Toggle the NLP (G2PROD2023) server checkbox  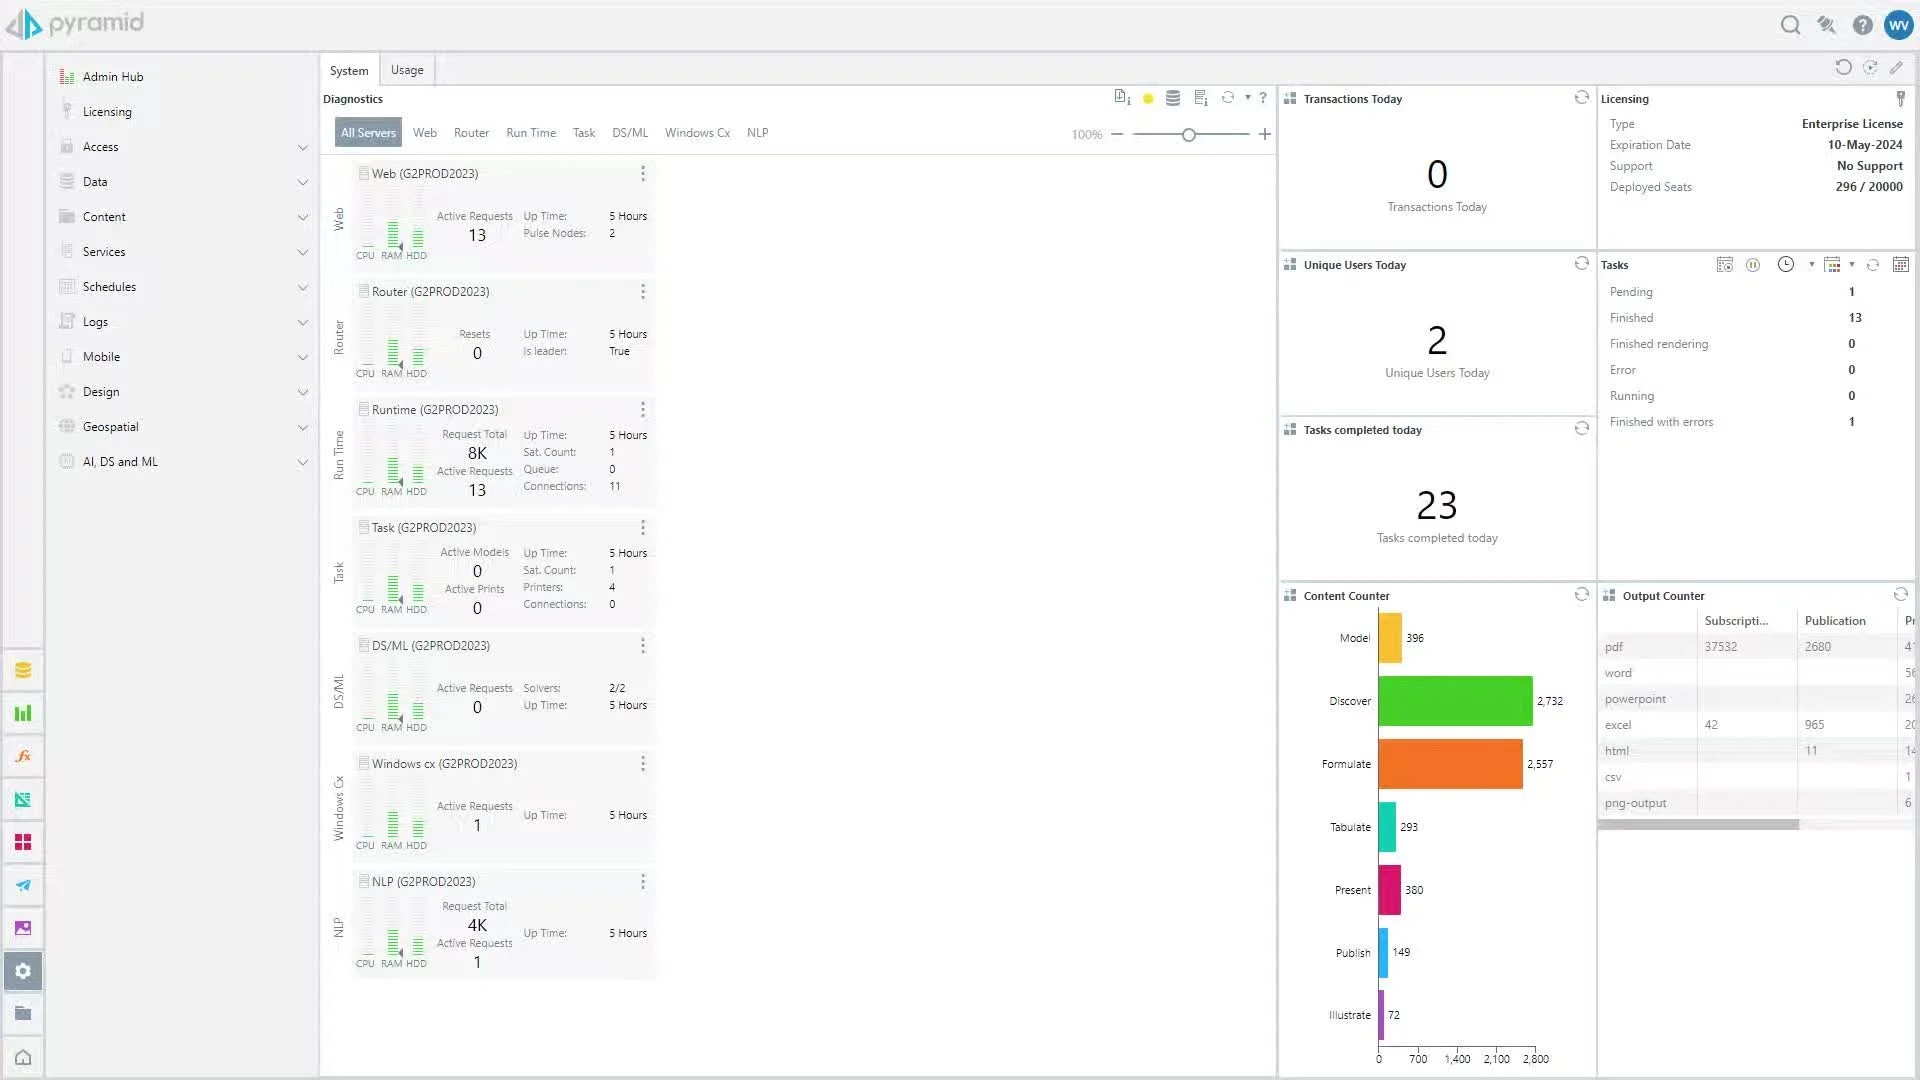[364, 881]
